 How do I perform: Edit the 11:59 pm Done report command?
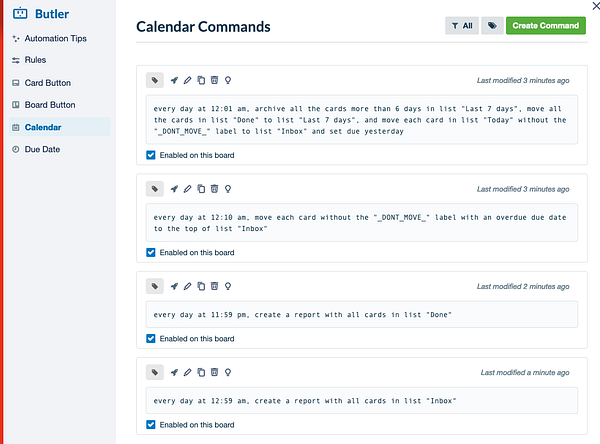coord(187,287)
